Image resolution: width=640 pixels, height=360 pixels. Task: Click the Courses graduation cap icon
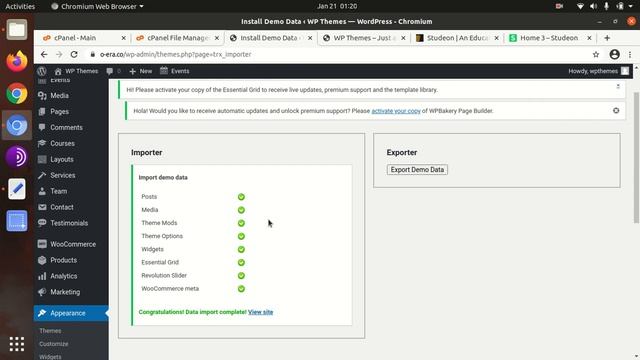(x=42, y=143)
